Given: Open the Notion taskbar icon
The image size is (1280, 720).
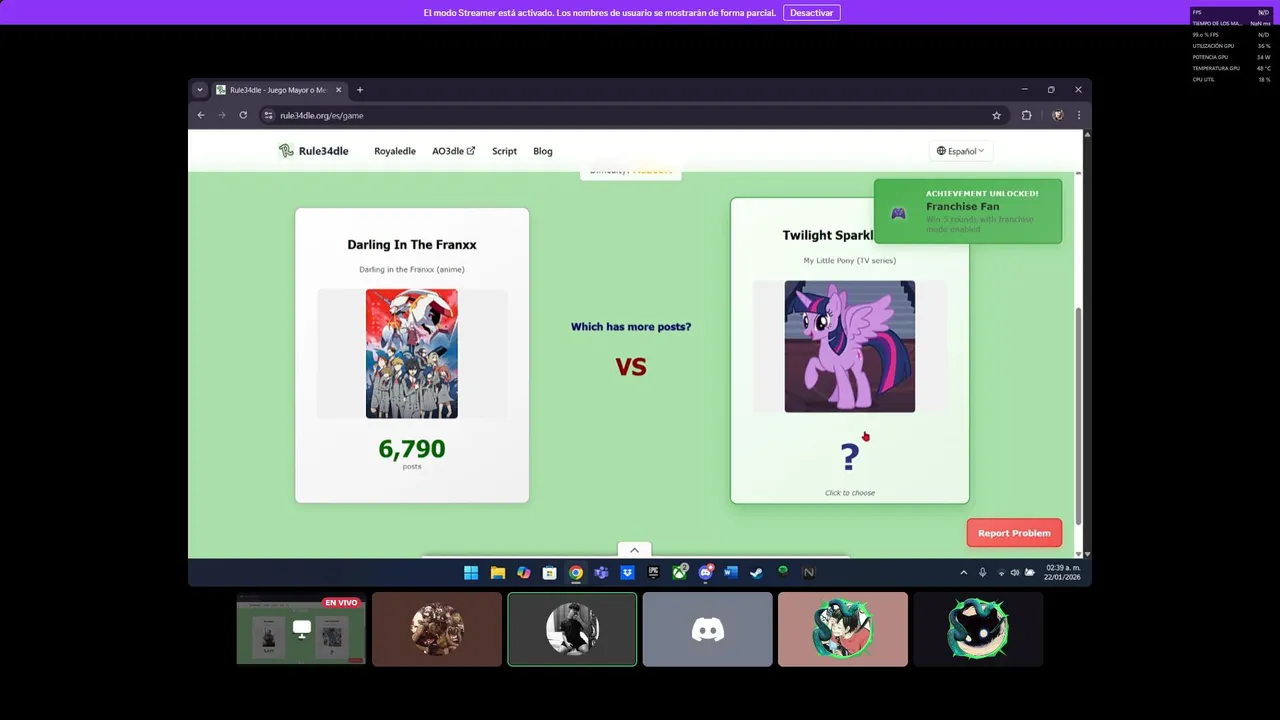Looking at the screenshot, I should (x=809, y=573).
